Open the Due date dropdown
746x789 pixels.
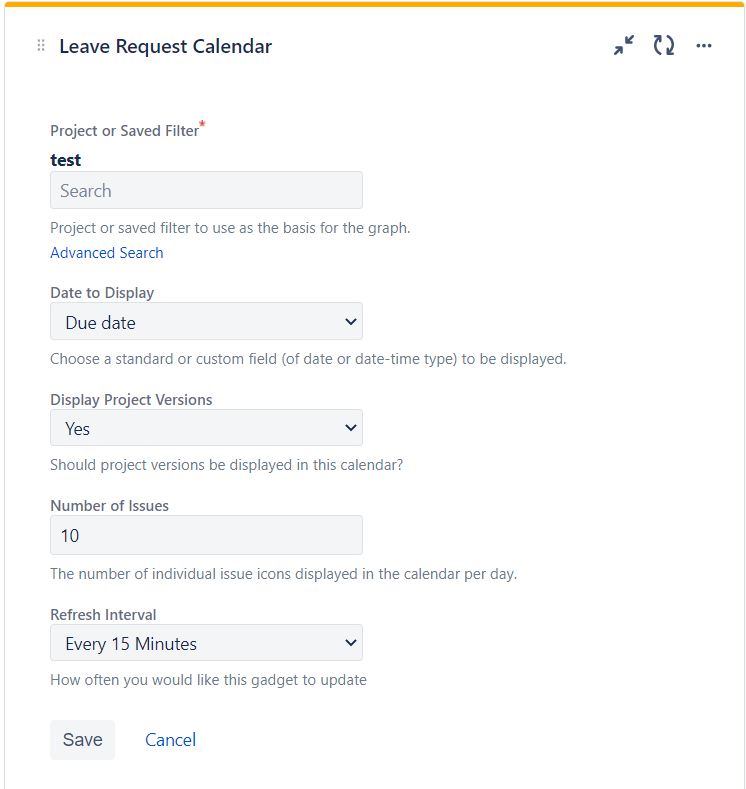coord(206,321)
